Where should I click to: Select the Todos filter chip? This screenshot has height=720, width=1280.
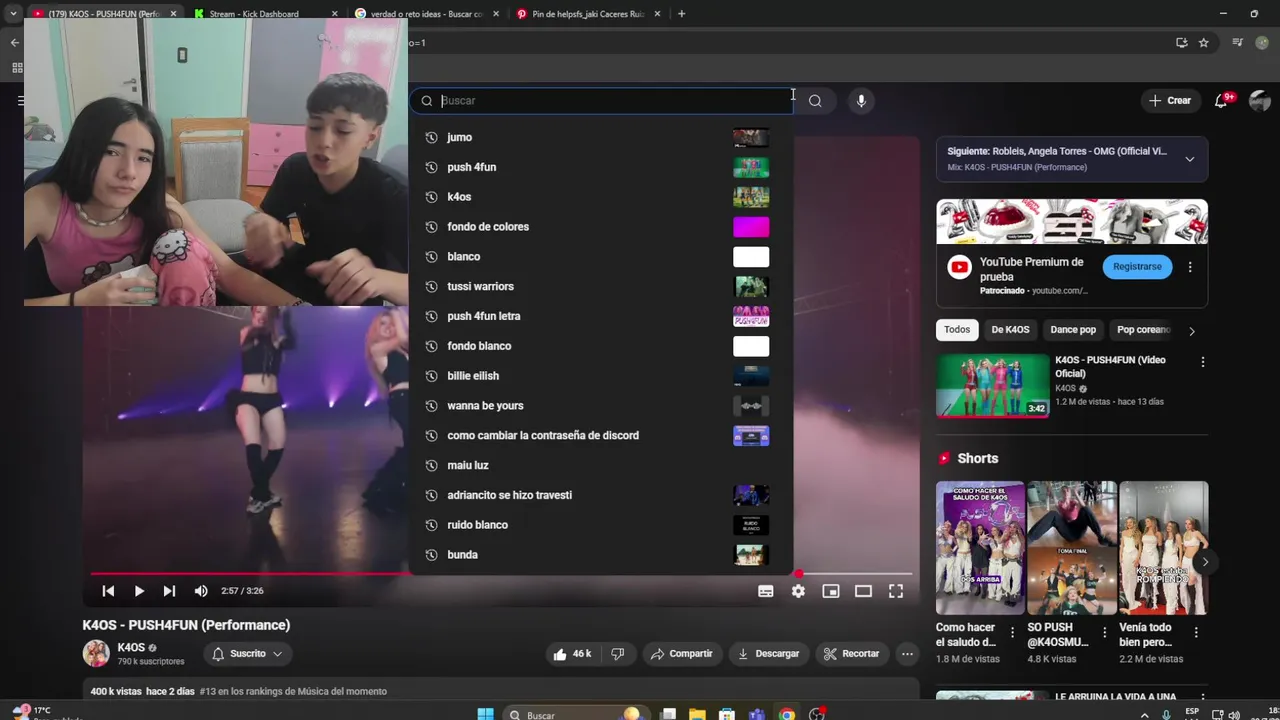point(957,330)
